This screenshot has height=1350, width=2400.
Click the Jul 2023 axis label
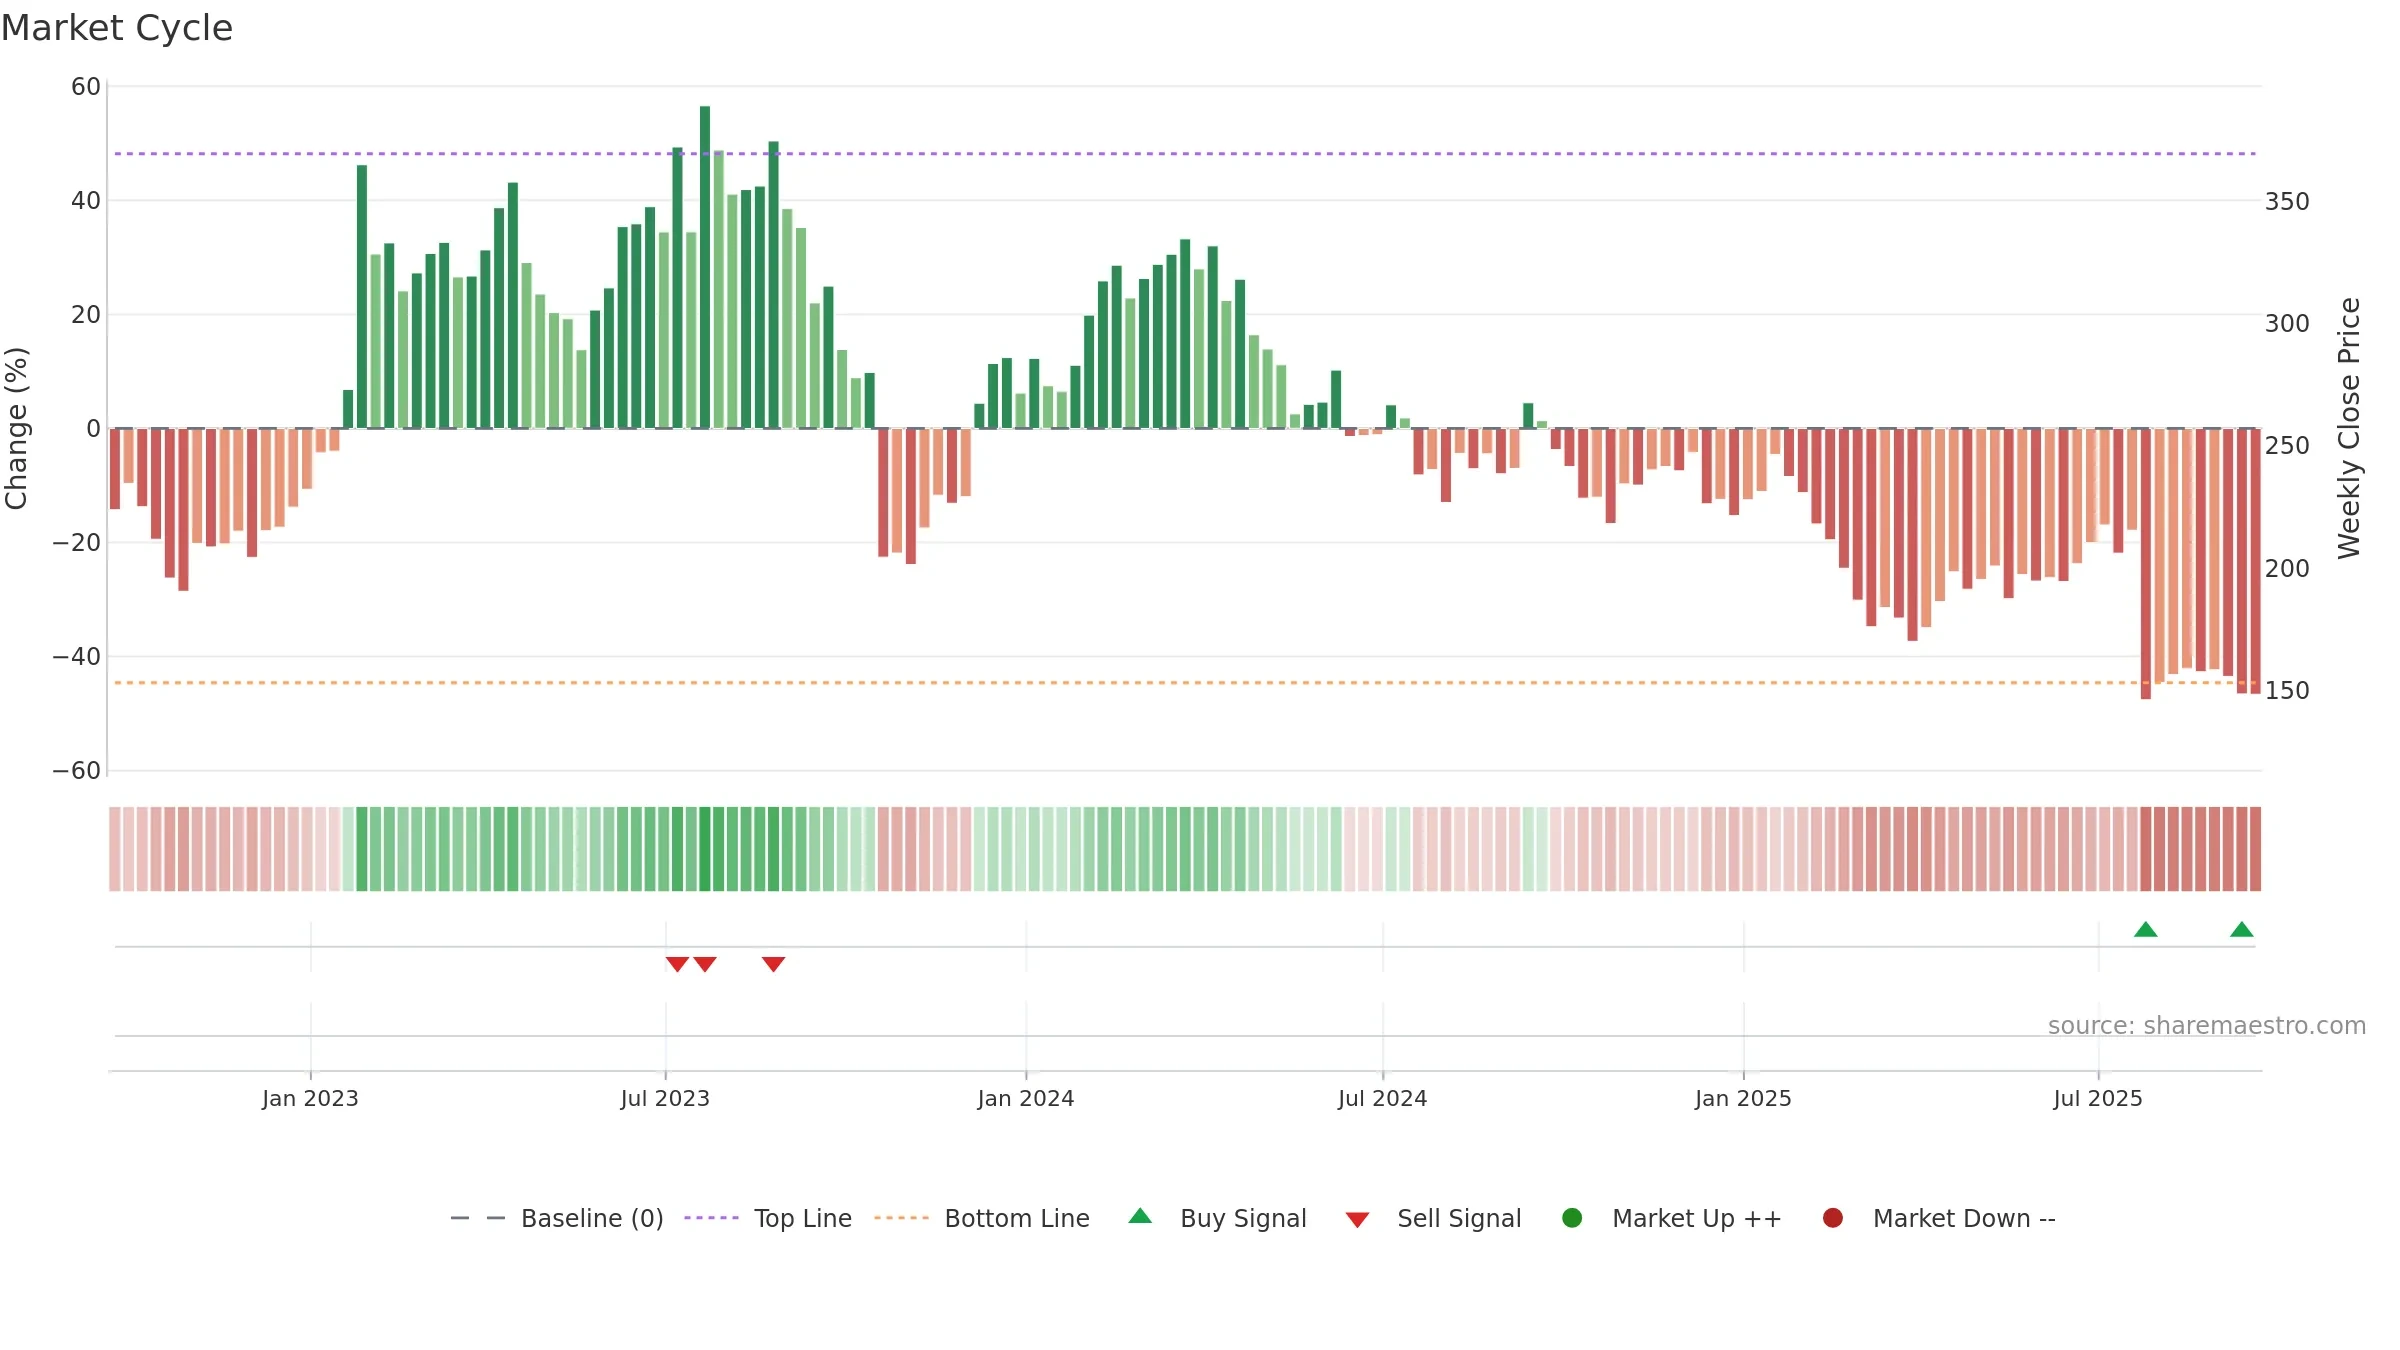point(665,1098)
